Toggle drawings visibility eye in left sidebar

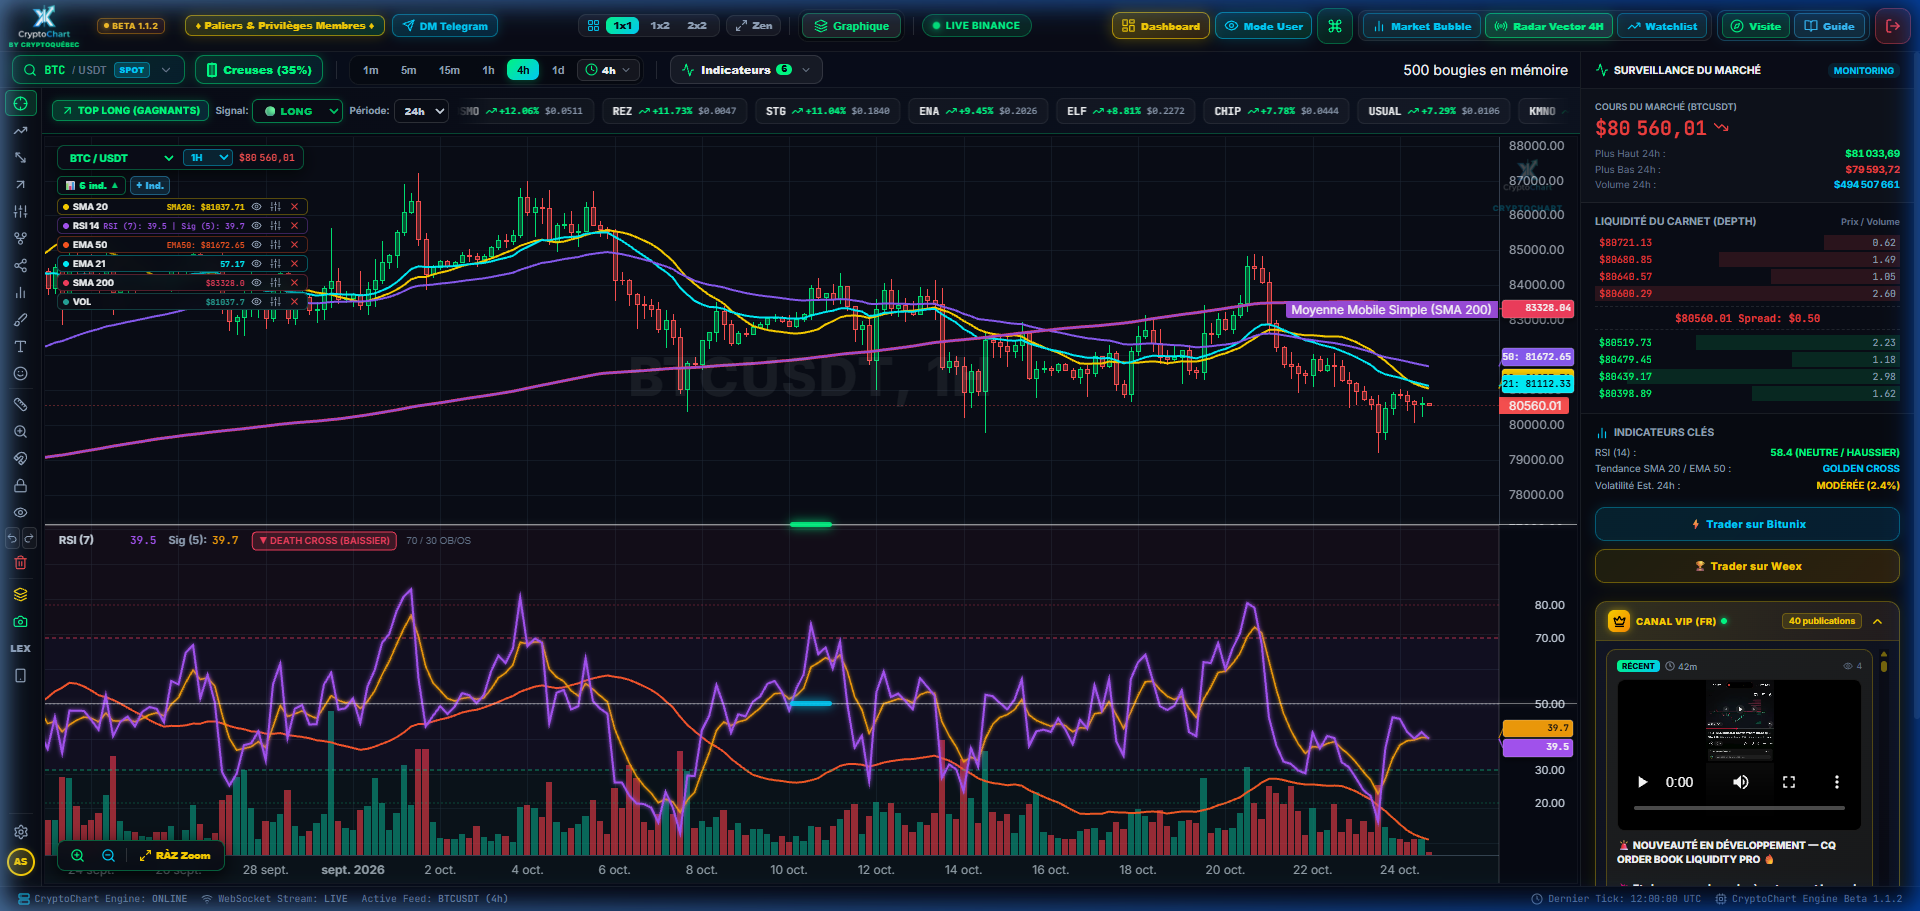point(20,513)
